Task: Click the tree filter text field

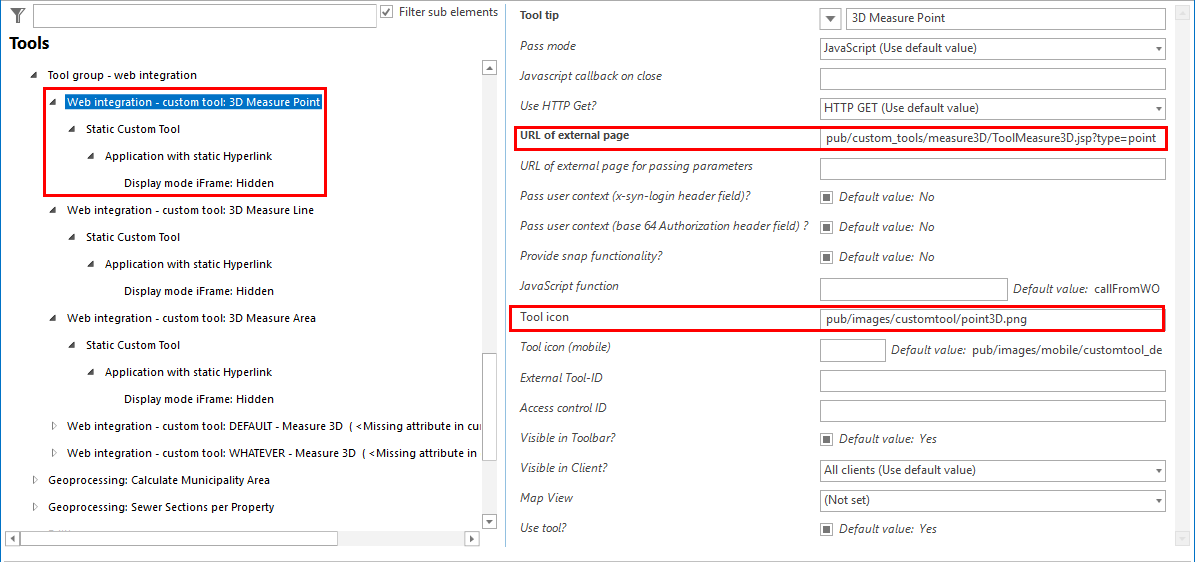Action: pyautogui.click(x=204, y=15)
